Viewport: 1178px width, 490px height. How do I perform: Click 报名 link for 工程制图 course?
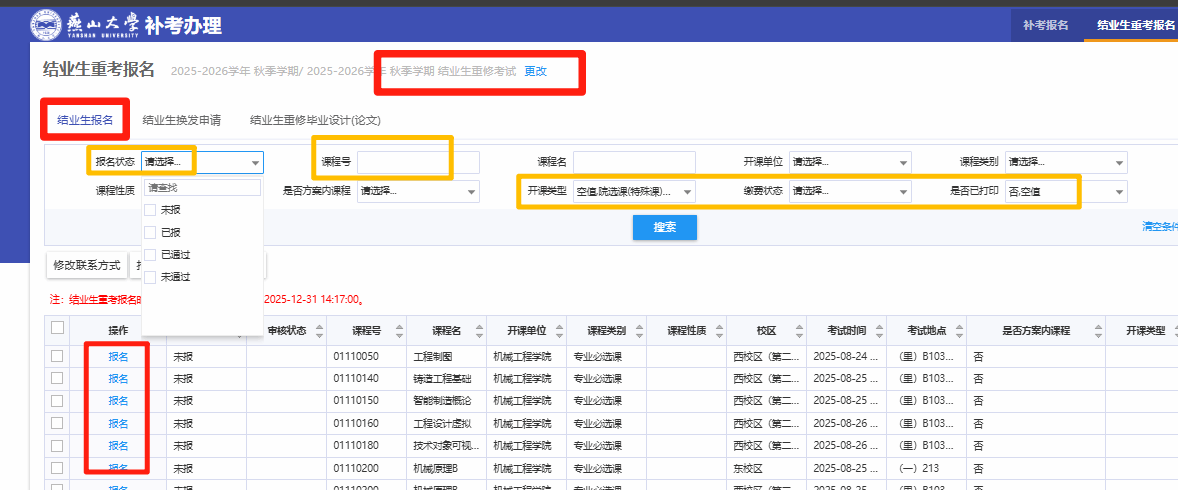pos(118,356)
